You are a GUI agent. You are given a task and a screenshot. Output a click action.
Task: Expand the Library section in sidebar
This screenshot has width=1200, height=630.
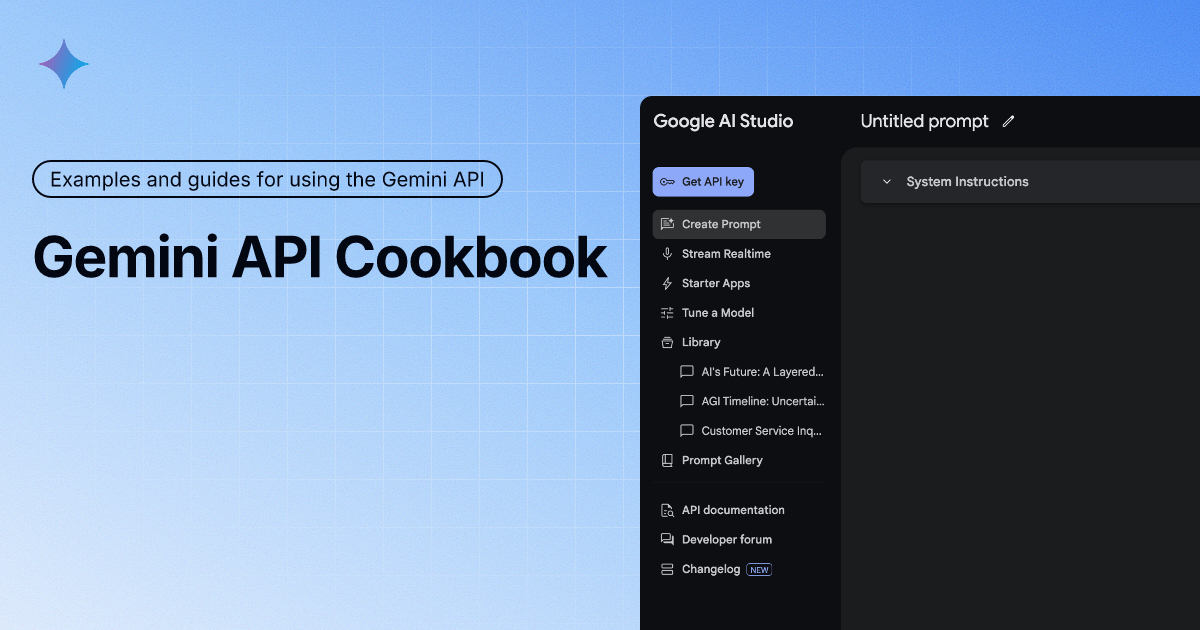700,342
